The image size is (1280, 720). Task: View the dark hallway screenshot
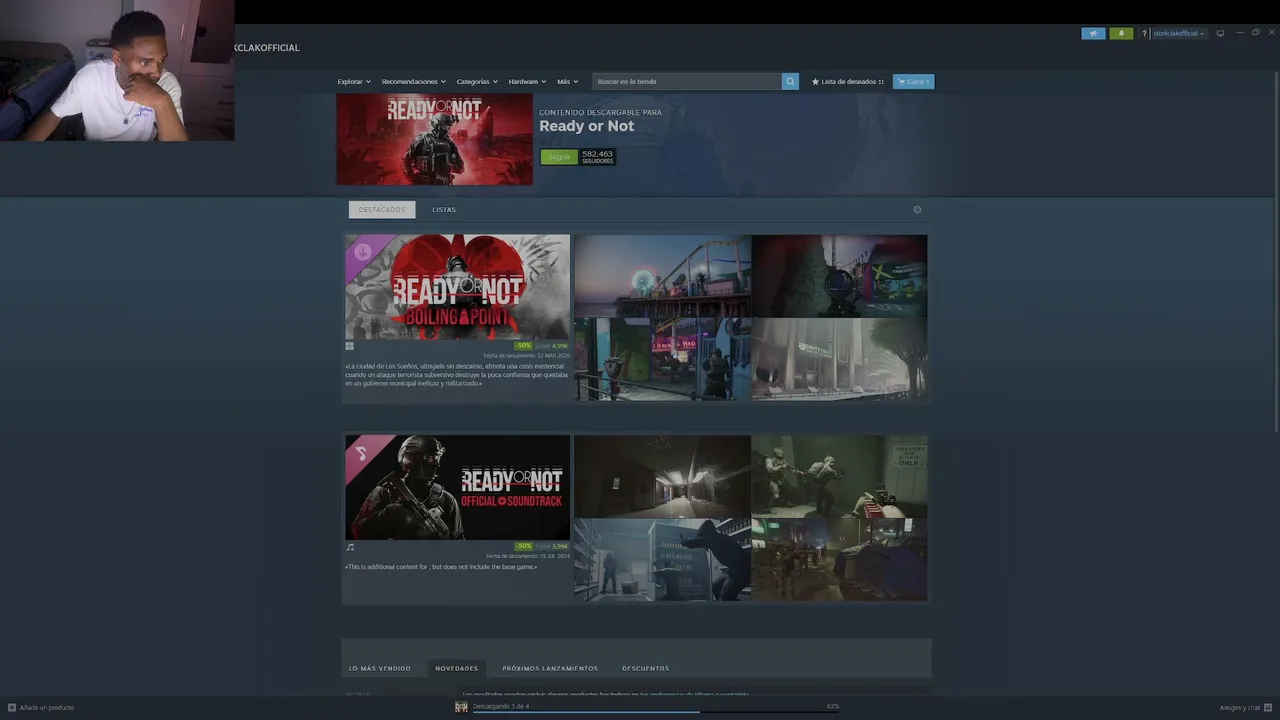point(662,476)
